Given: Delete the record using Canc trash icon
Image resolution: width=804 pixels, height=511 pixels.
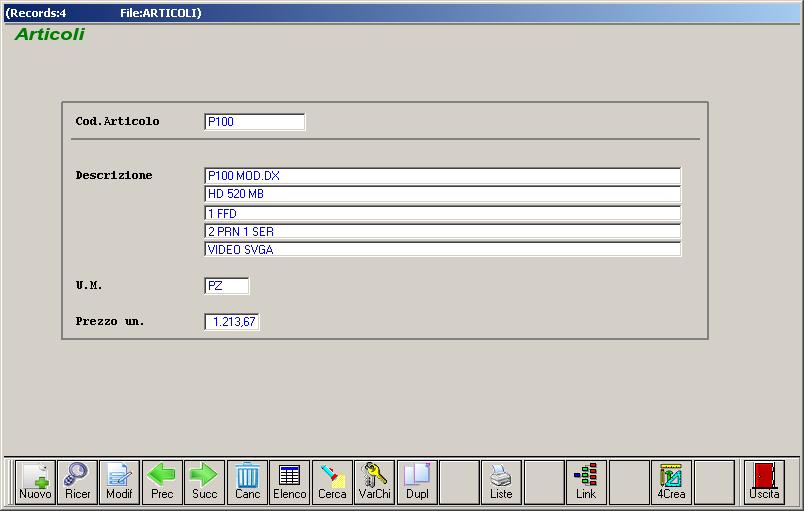Looking at the screenshot, I should (247, 481).
